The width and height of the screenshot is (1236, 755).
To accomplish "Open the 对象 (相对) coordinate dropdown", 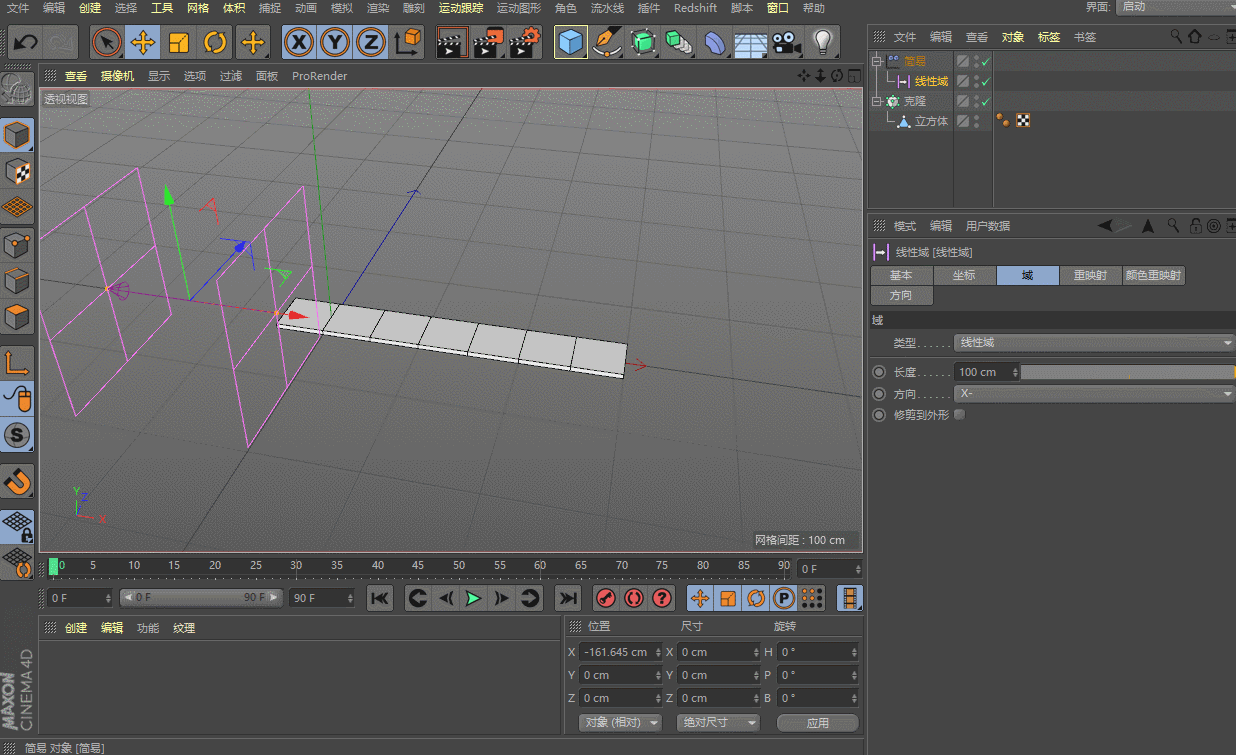I will click(x=620, y=722).
